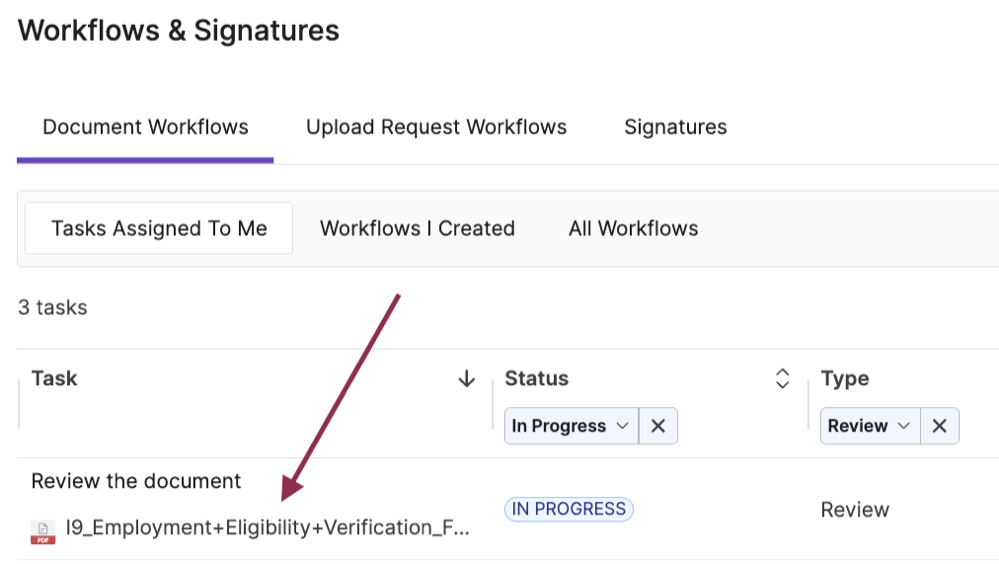Click the Status column sort chevrons
This screenshot has width=999, height=564.
782,379
